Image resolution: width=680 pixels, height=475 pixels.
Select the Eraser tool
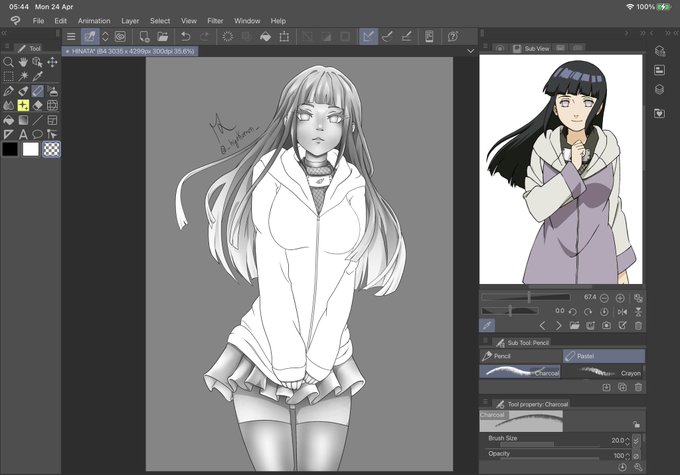(x=38, y=105)
